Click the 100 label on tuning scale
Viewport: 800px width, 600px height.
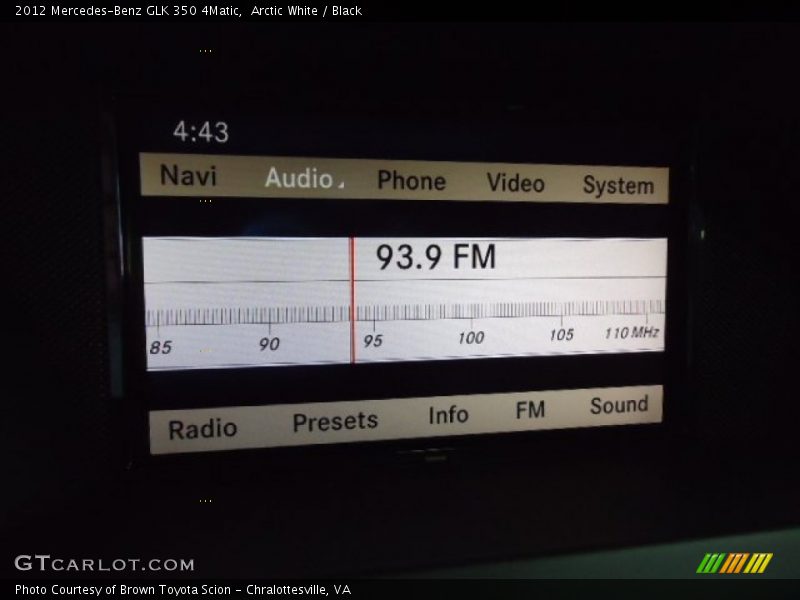(471, 337)
